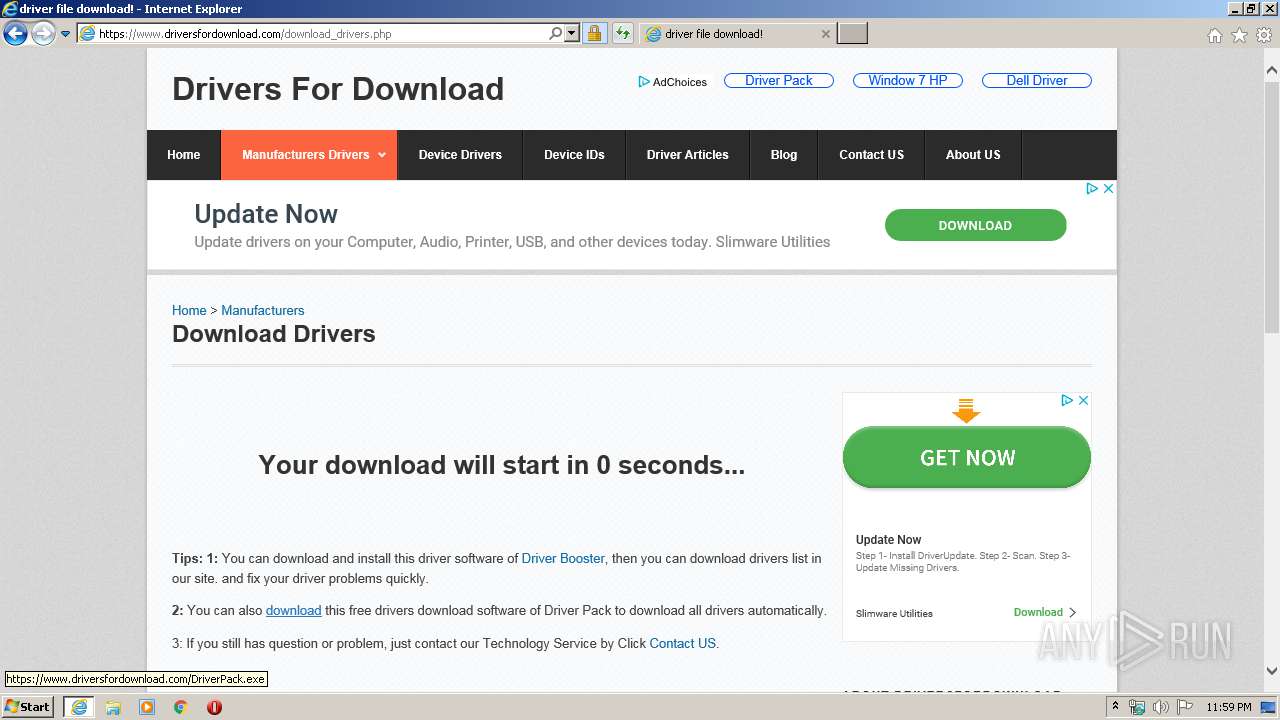Screen dimensions: 1280x720
Task: Click the green DOWNLOAD banner button
Action: coord(975,225)
